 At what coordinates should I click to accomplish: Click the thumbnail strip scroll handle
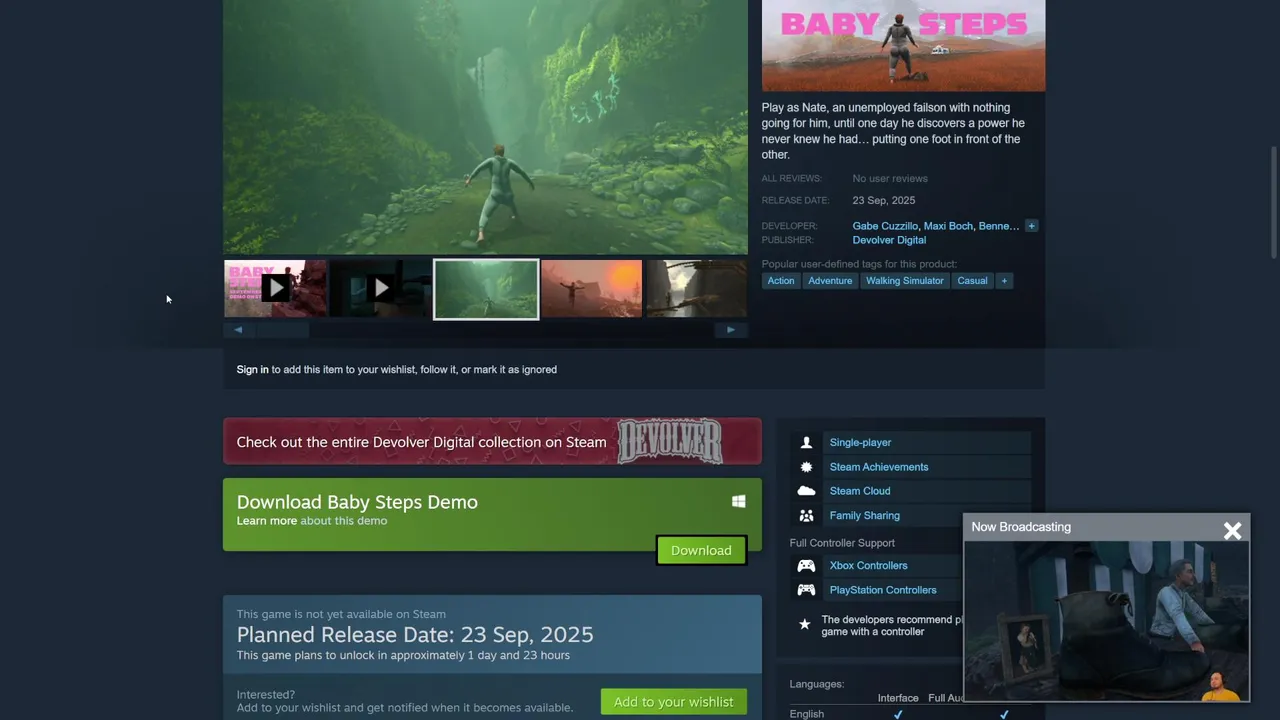click(281, 330)
